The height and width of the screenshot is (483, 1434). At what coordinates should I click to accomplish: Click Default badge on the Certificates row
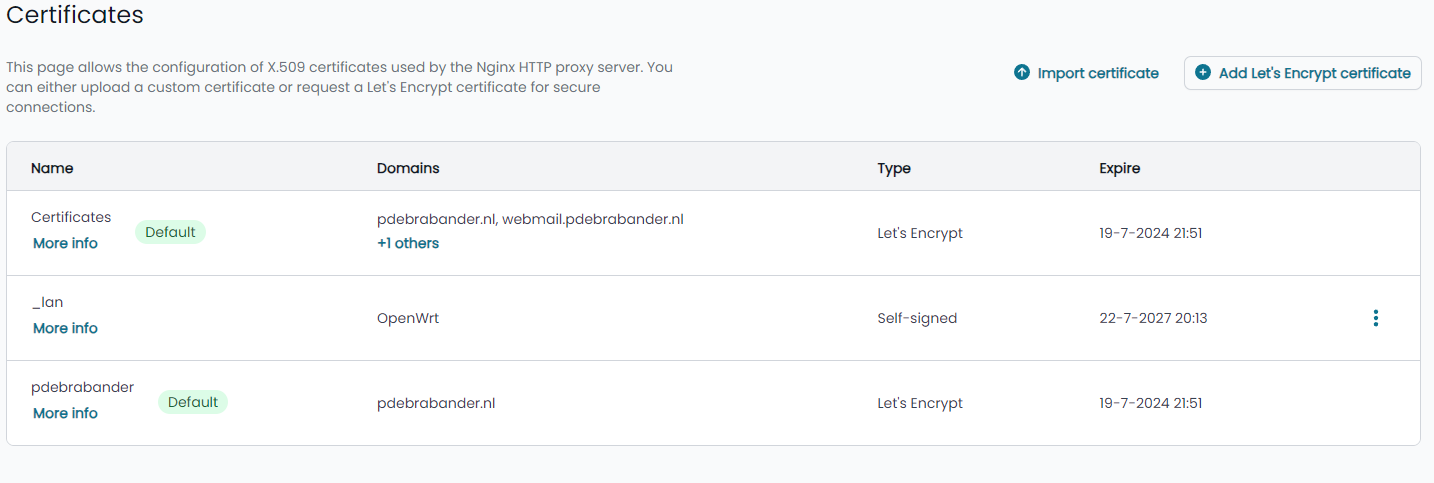[x=170, y=232]
